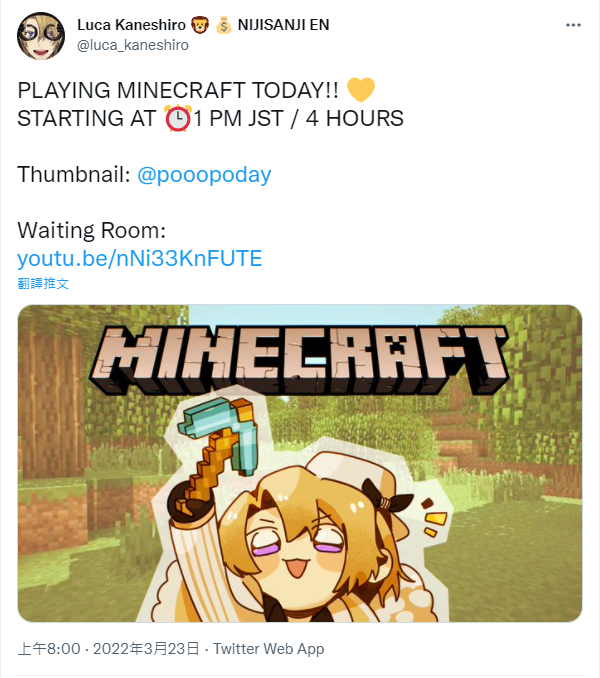Click the NIJISANJI EN text in the name
The height and width of the screenshot is (678, 600).
[x=284, y=25]
